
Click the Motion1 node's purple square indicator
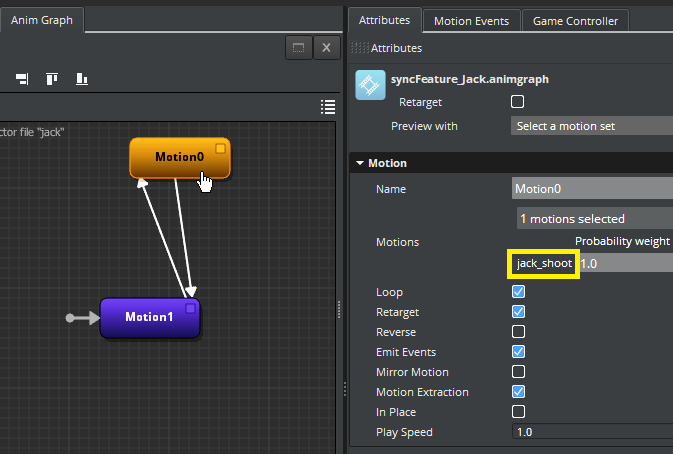click(190, 309)
